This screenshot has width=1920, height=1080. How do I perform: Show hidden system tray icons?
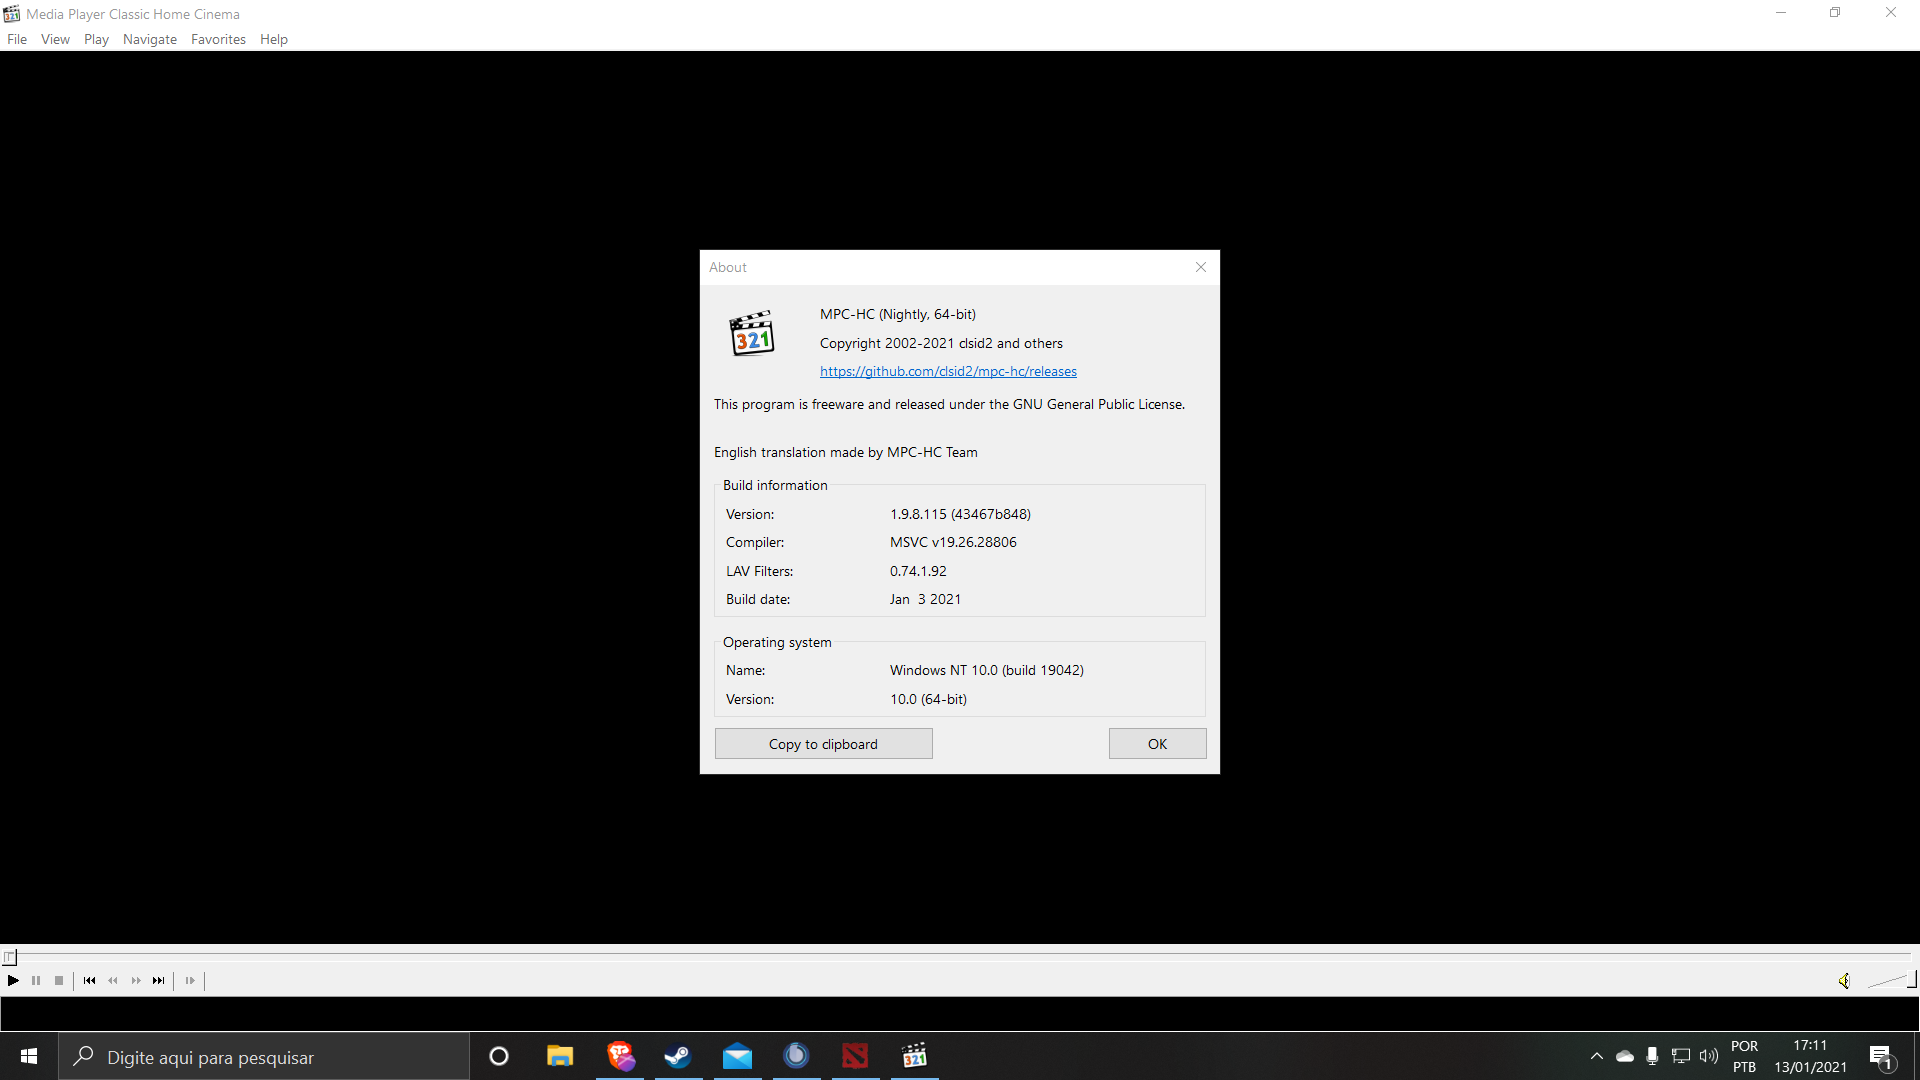tap(1596, 1056)
